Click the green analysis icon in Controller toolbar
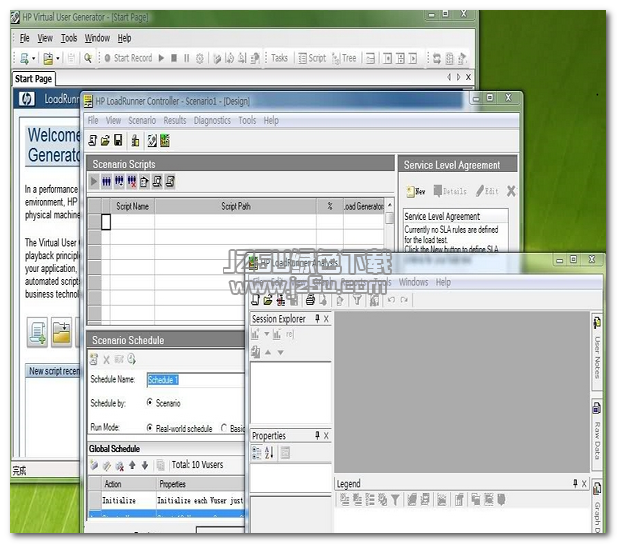Image resolution: width=617 pixels, height=544 pixels. [x=165, y=141]
